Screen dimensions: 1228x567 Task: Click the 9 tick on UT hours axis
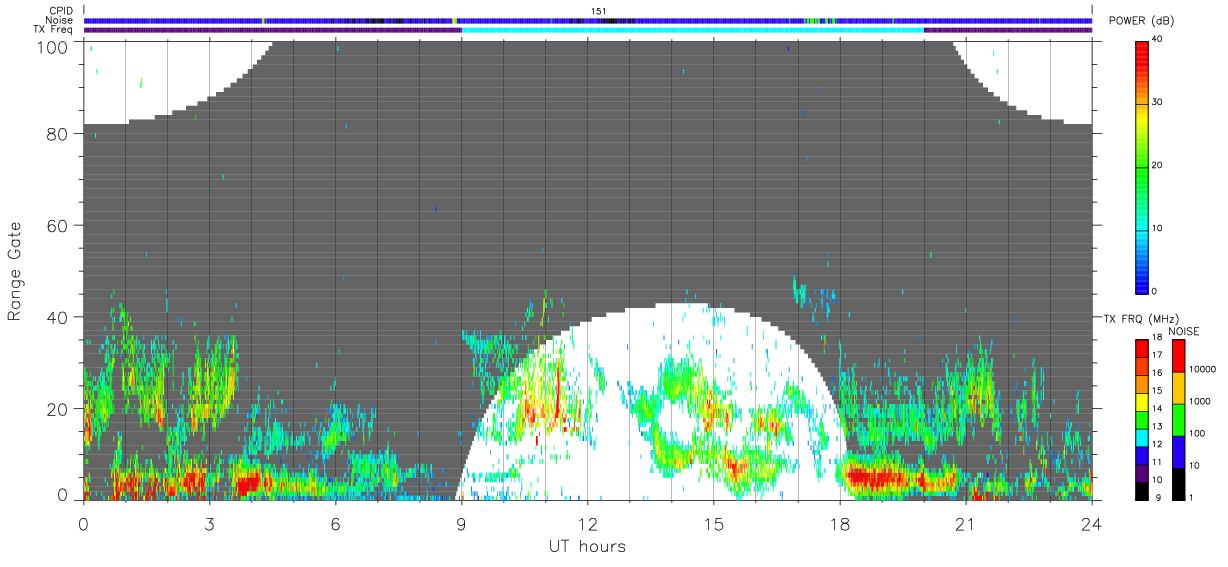click(461, 523)
